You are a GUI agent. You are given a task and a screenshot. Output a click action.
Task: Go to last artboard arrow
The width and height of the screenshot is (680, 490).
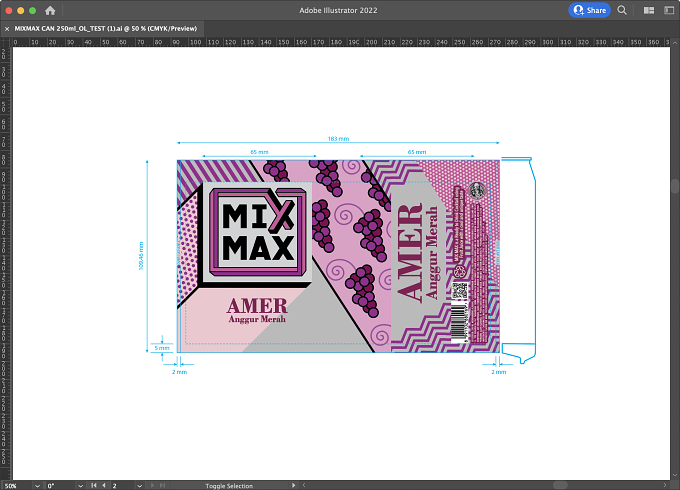coord(162,486)
